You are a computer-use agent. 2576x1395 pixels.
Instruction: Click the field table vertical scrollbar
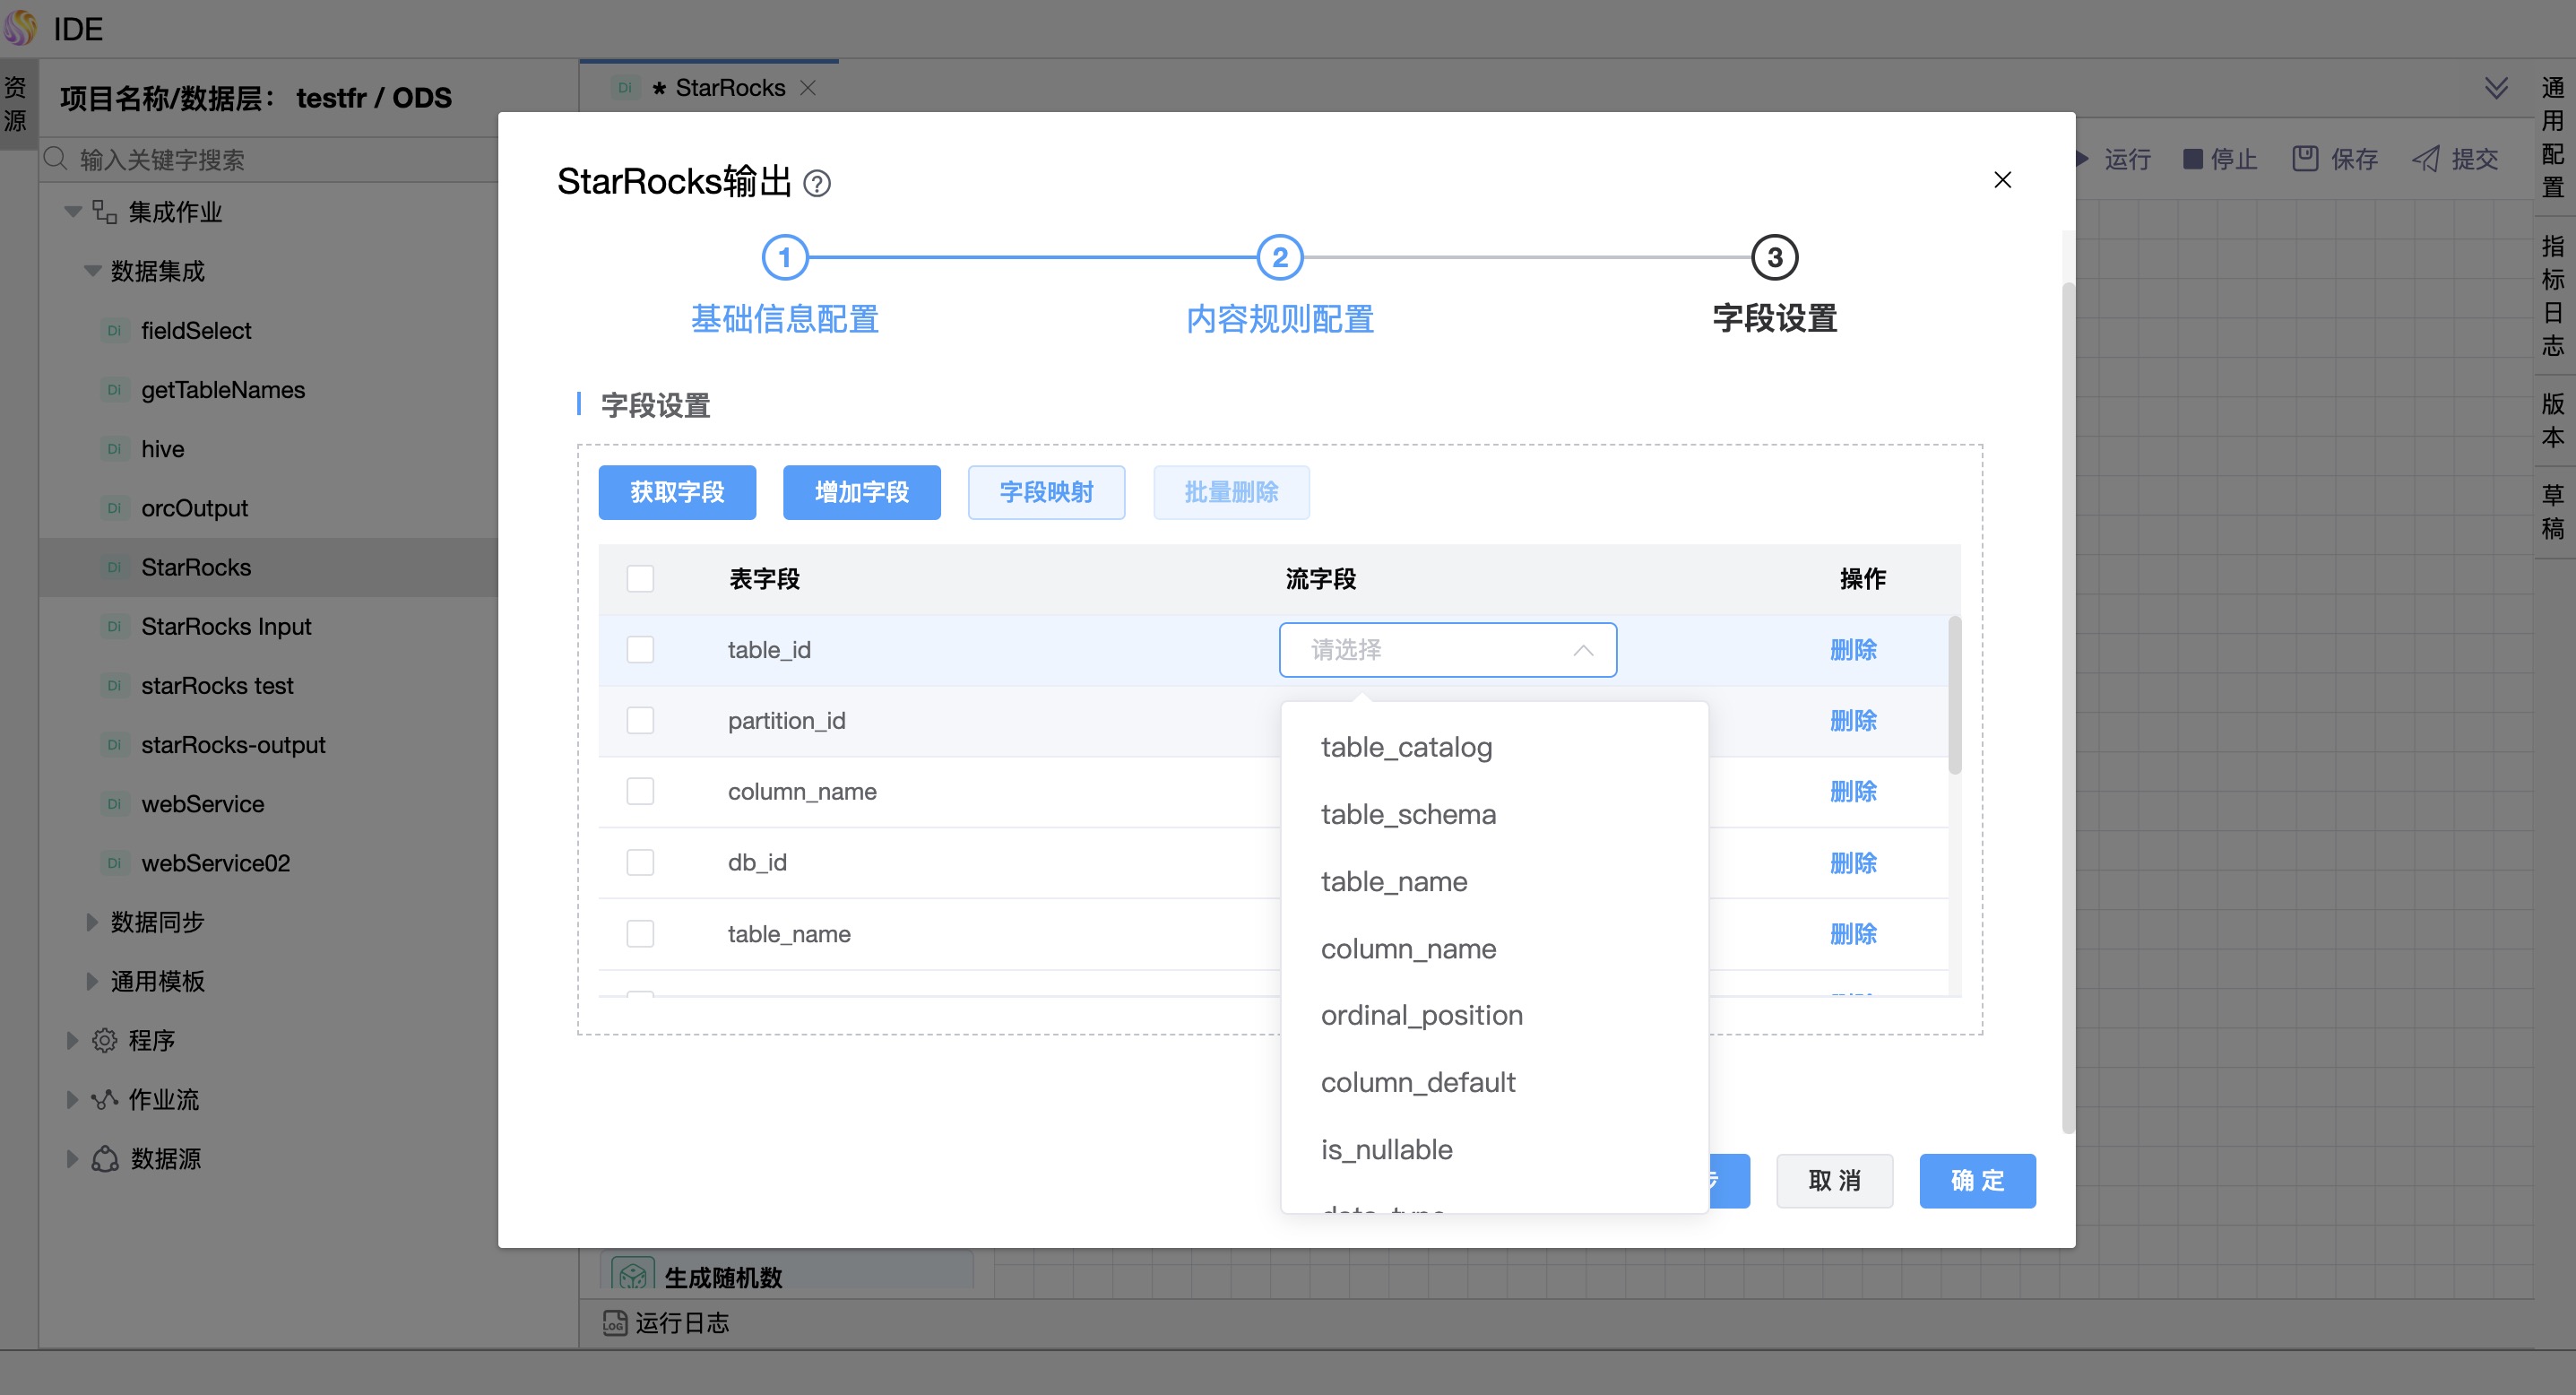click(1954, 696)
